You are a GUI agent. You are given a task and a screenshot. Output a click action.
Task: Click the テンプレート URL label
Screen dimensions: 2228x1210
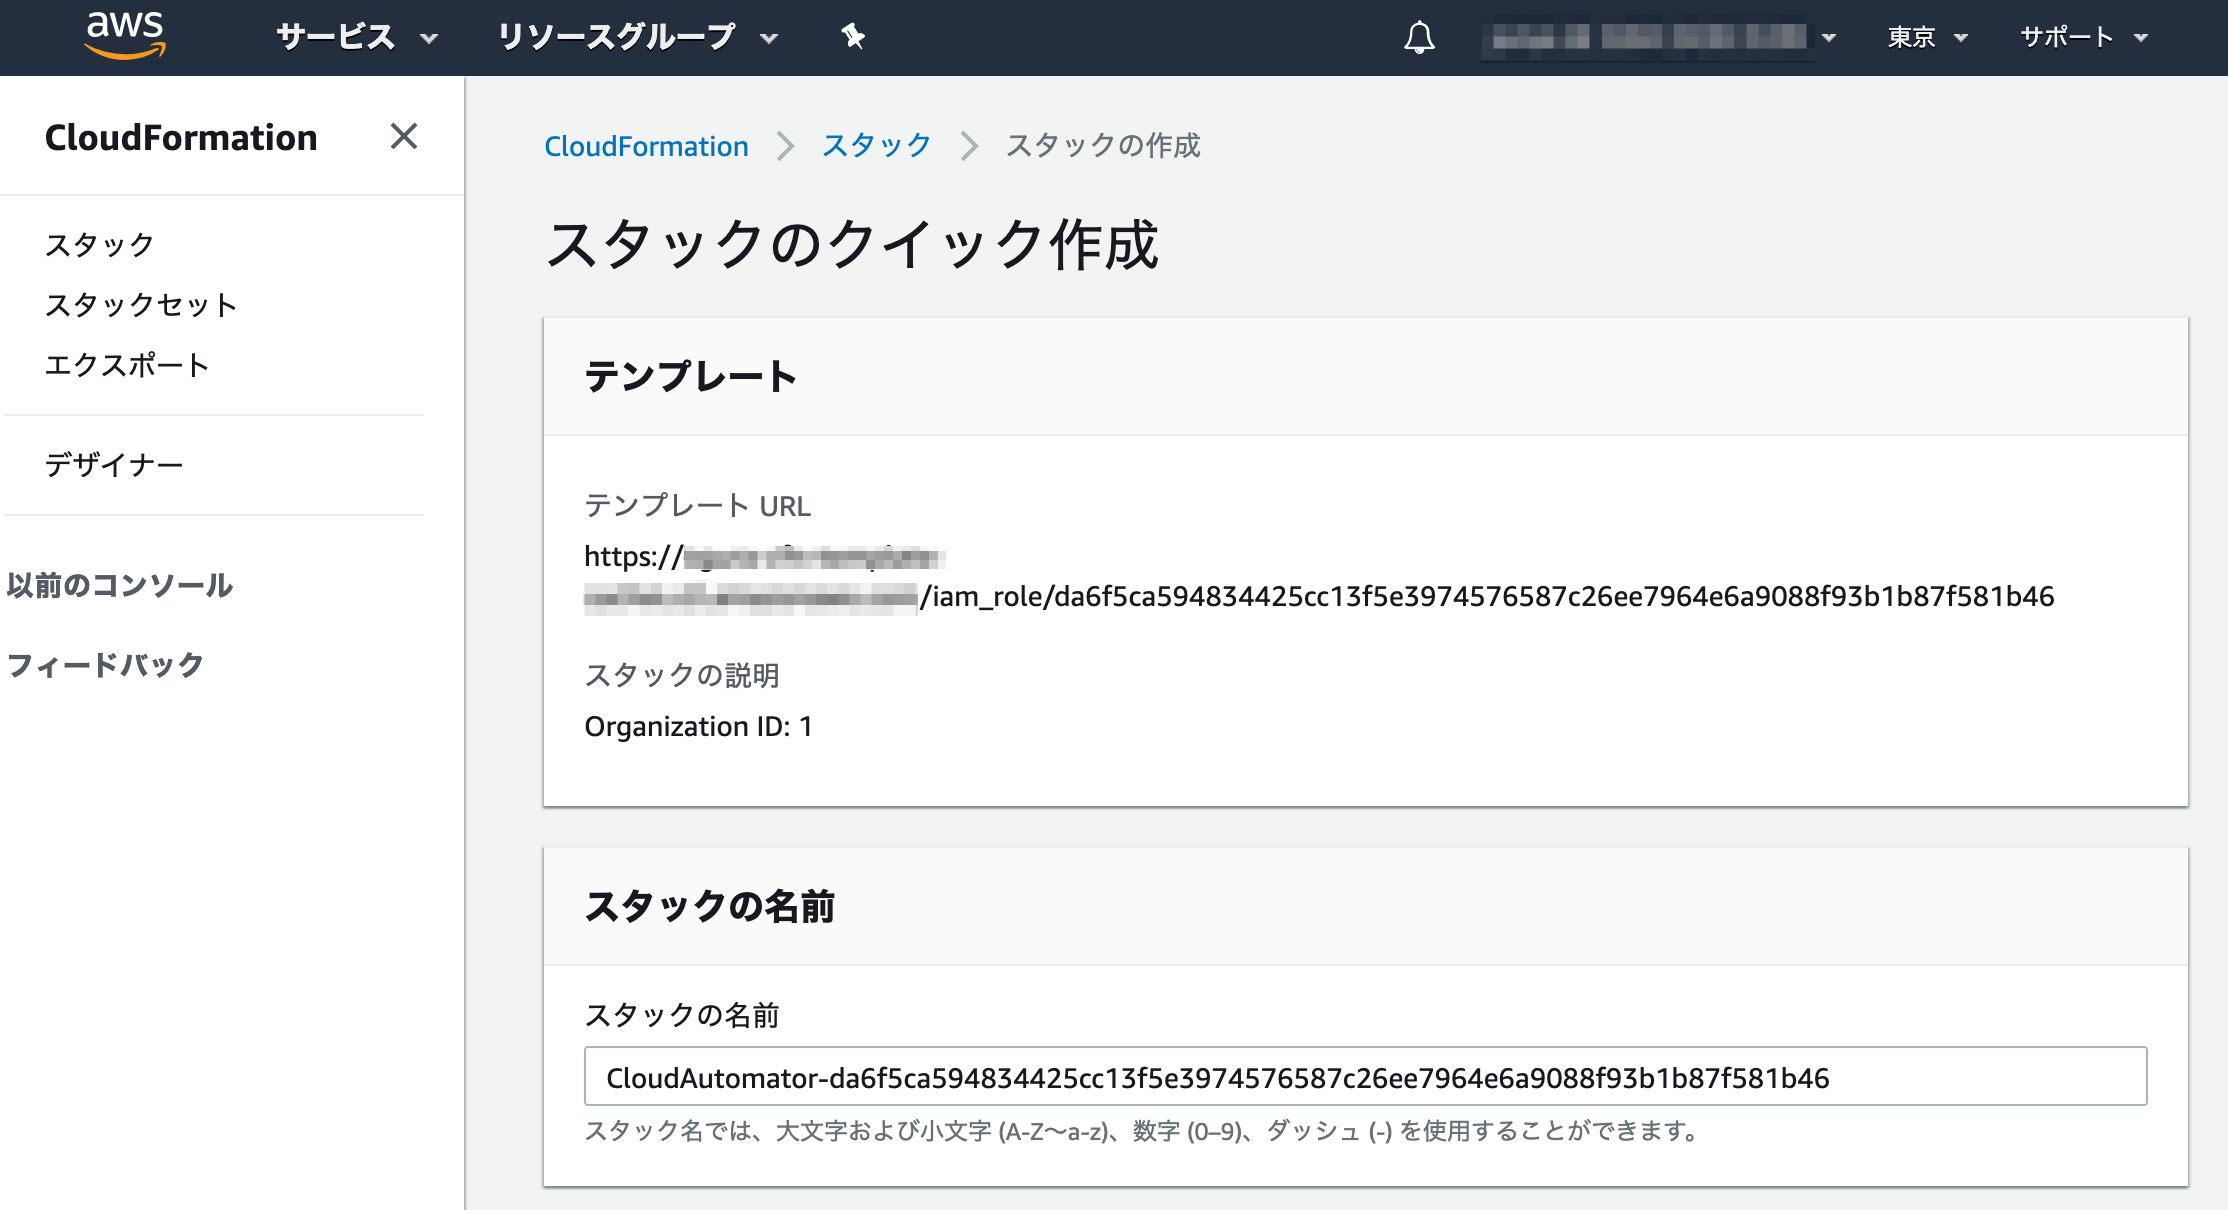click(x=697, y=506)
